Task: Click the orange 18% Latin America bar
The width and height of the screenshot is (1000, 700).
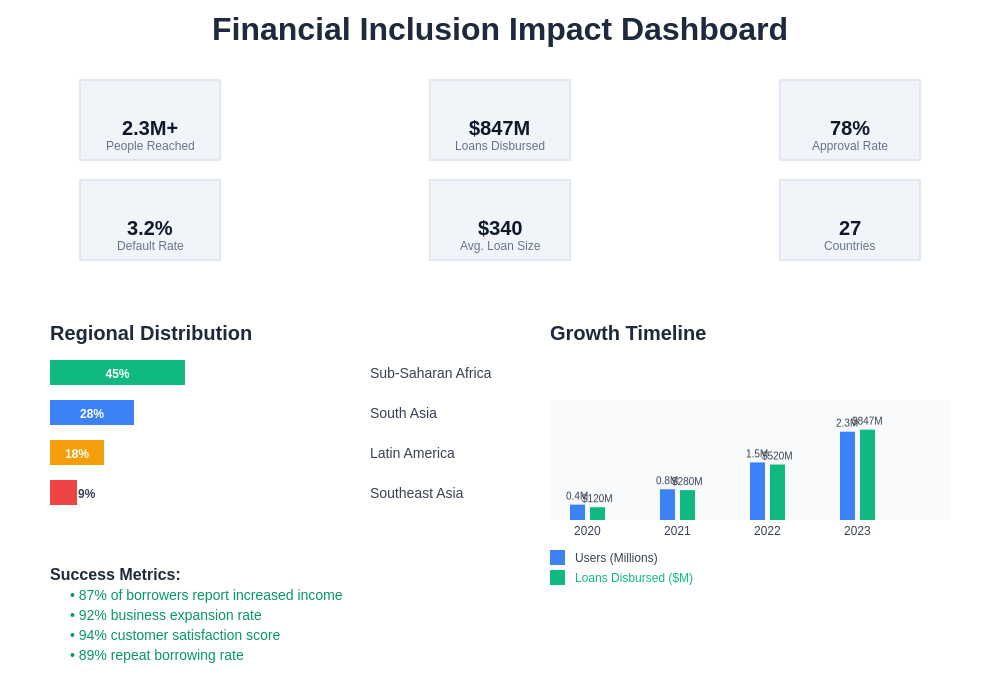Action: 77,453
